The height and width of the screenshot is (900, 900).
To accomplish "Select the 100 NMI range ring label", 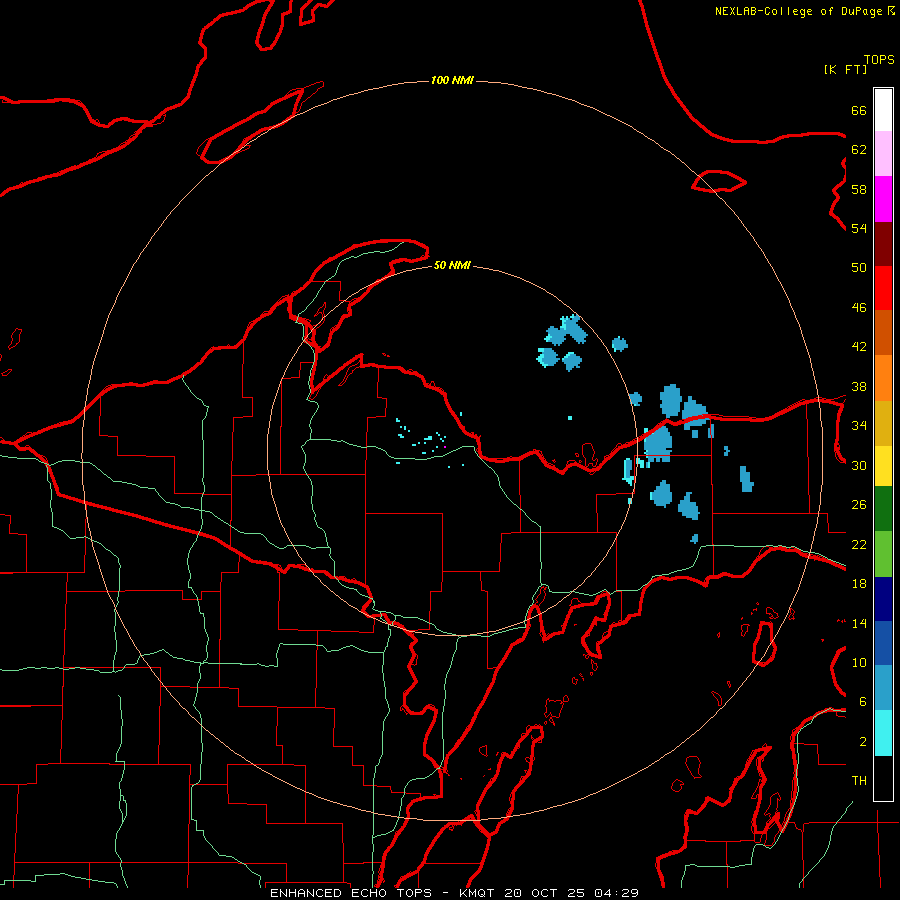I will click(452, 80).
